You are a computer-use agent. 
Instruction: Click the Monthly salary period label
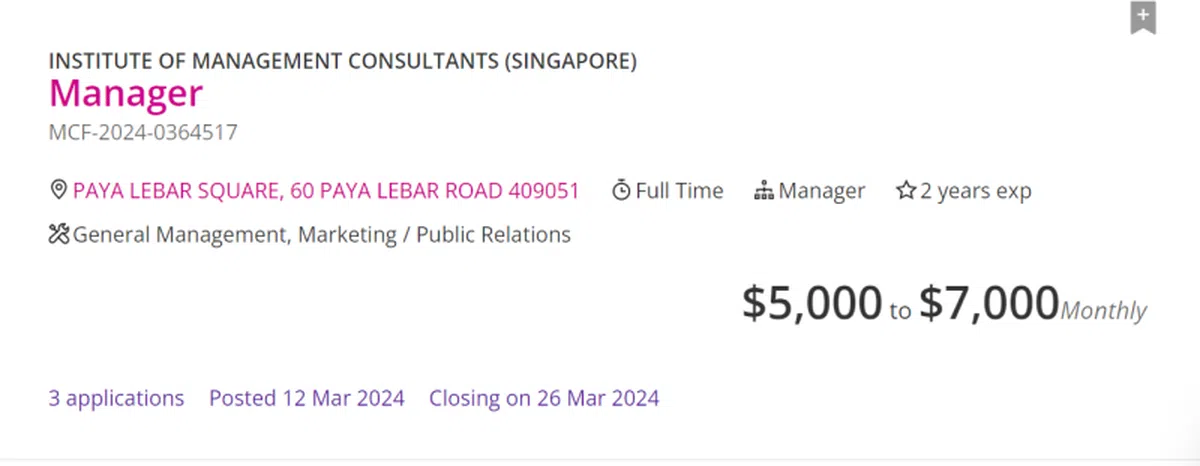1103,310
